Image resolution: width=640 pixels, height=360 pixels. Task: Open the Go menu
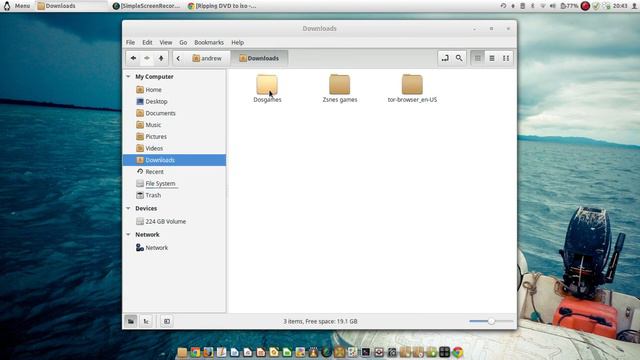[x=183, y=42]
